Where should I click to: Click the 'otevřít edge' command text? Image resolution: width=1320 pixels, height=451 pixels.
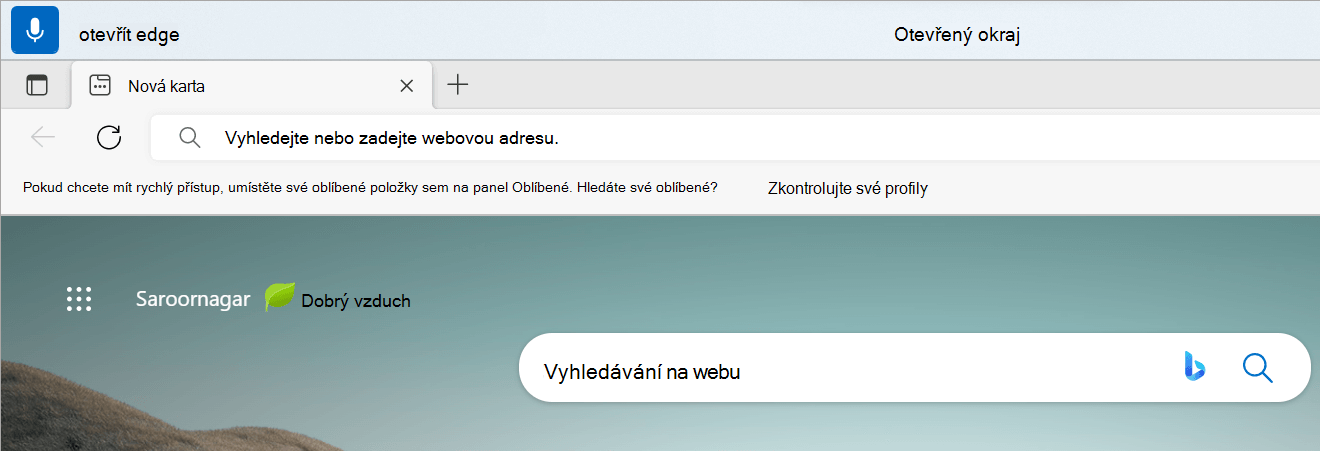(x=129, y=35)
